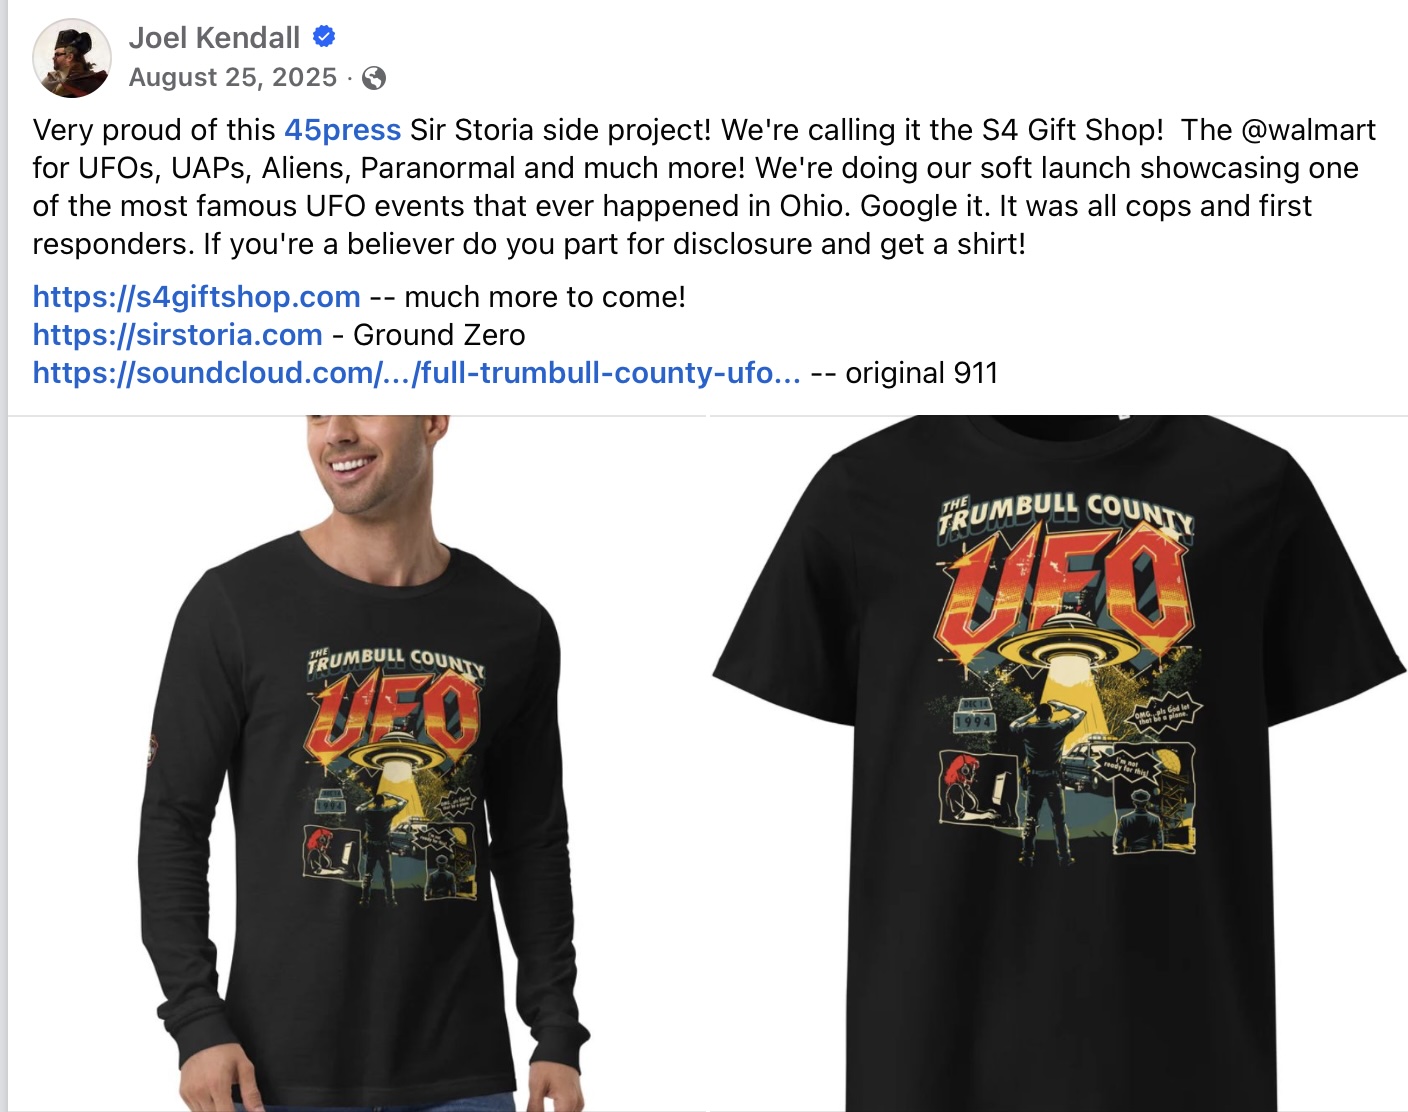
Task: Click the sleeve patch on long sleeve shirt
Action: 152,749
